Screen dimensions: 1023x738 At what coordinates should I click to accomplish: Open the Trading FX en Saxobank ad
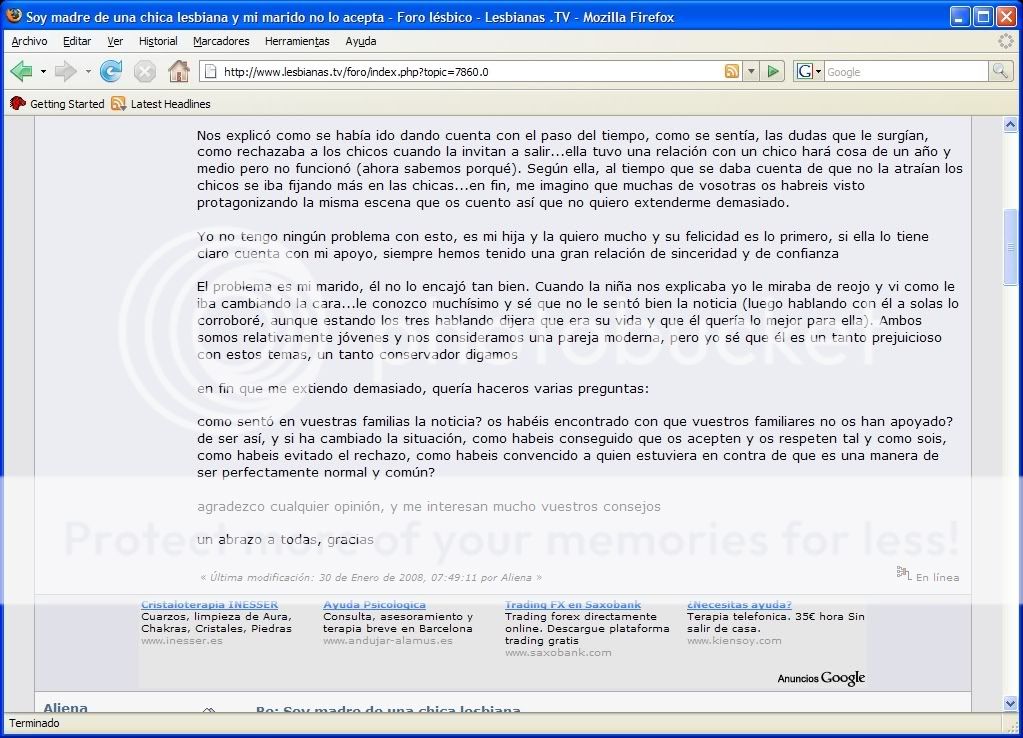[572, 604]
